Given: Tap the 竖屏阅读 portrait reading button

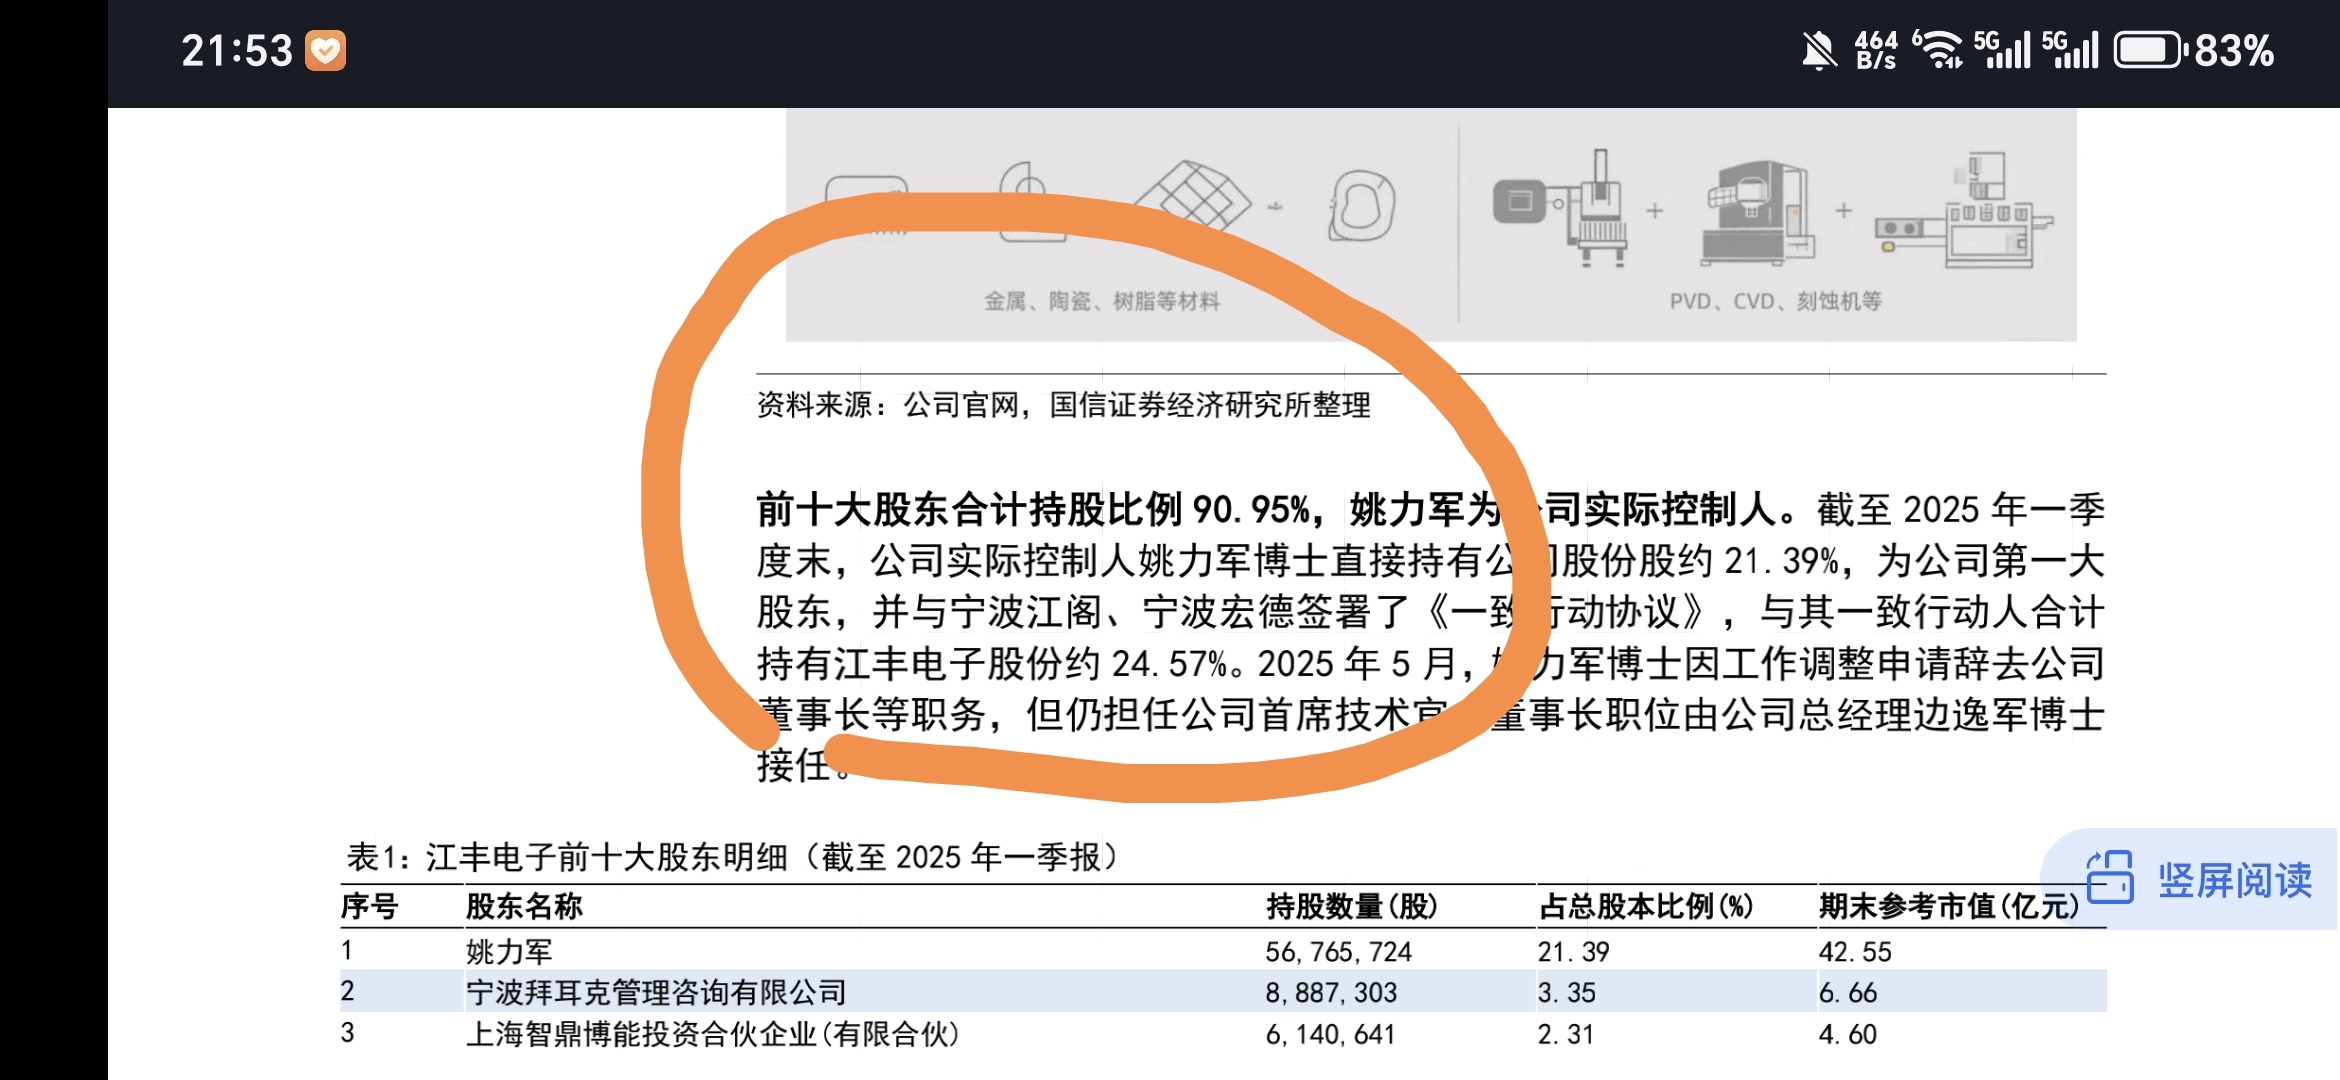Looking at the screenshot, I should point(2190,880).
